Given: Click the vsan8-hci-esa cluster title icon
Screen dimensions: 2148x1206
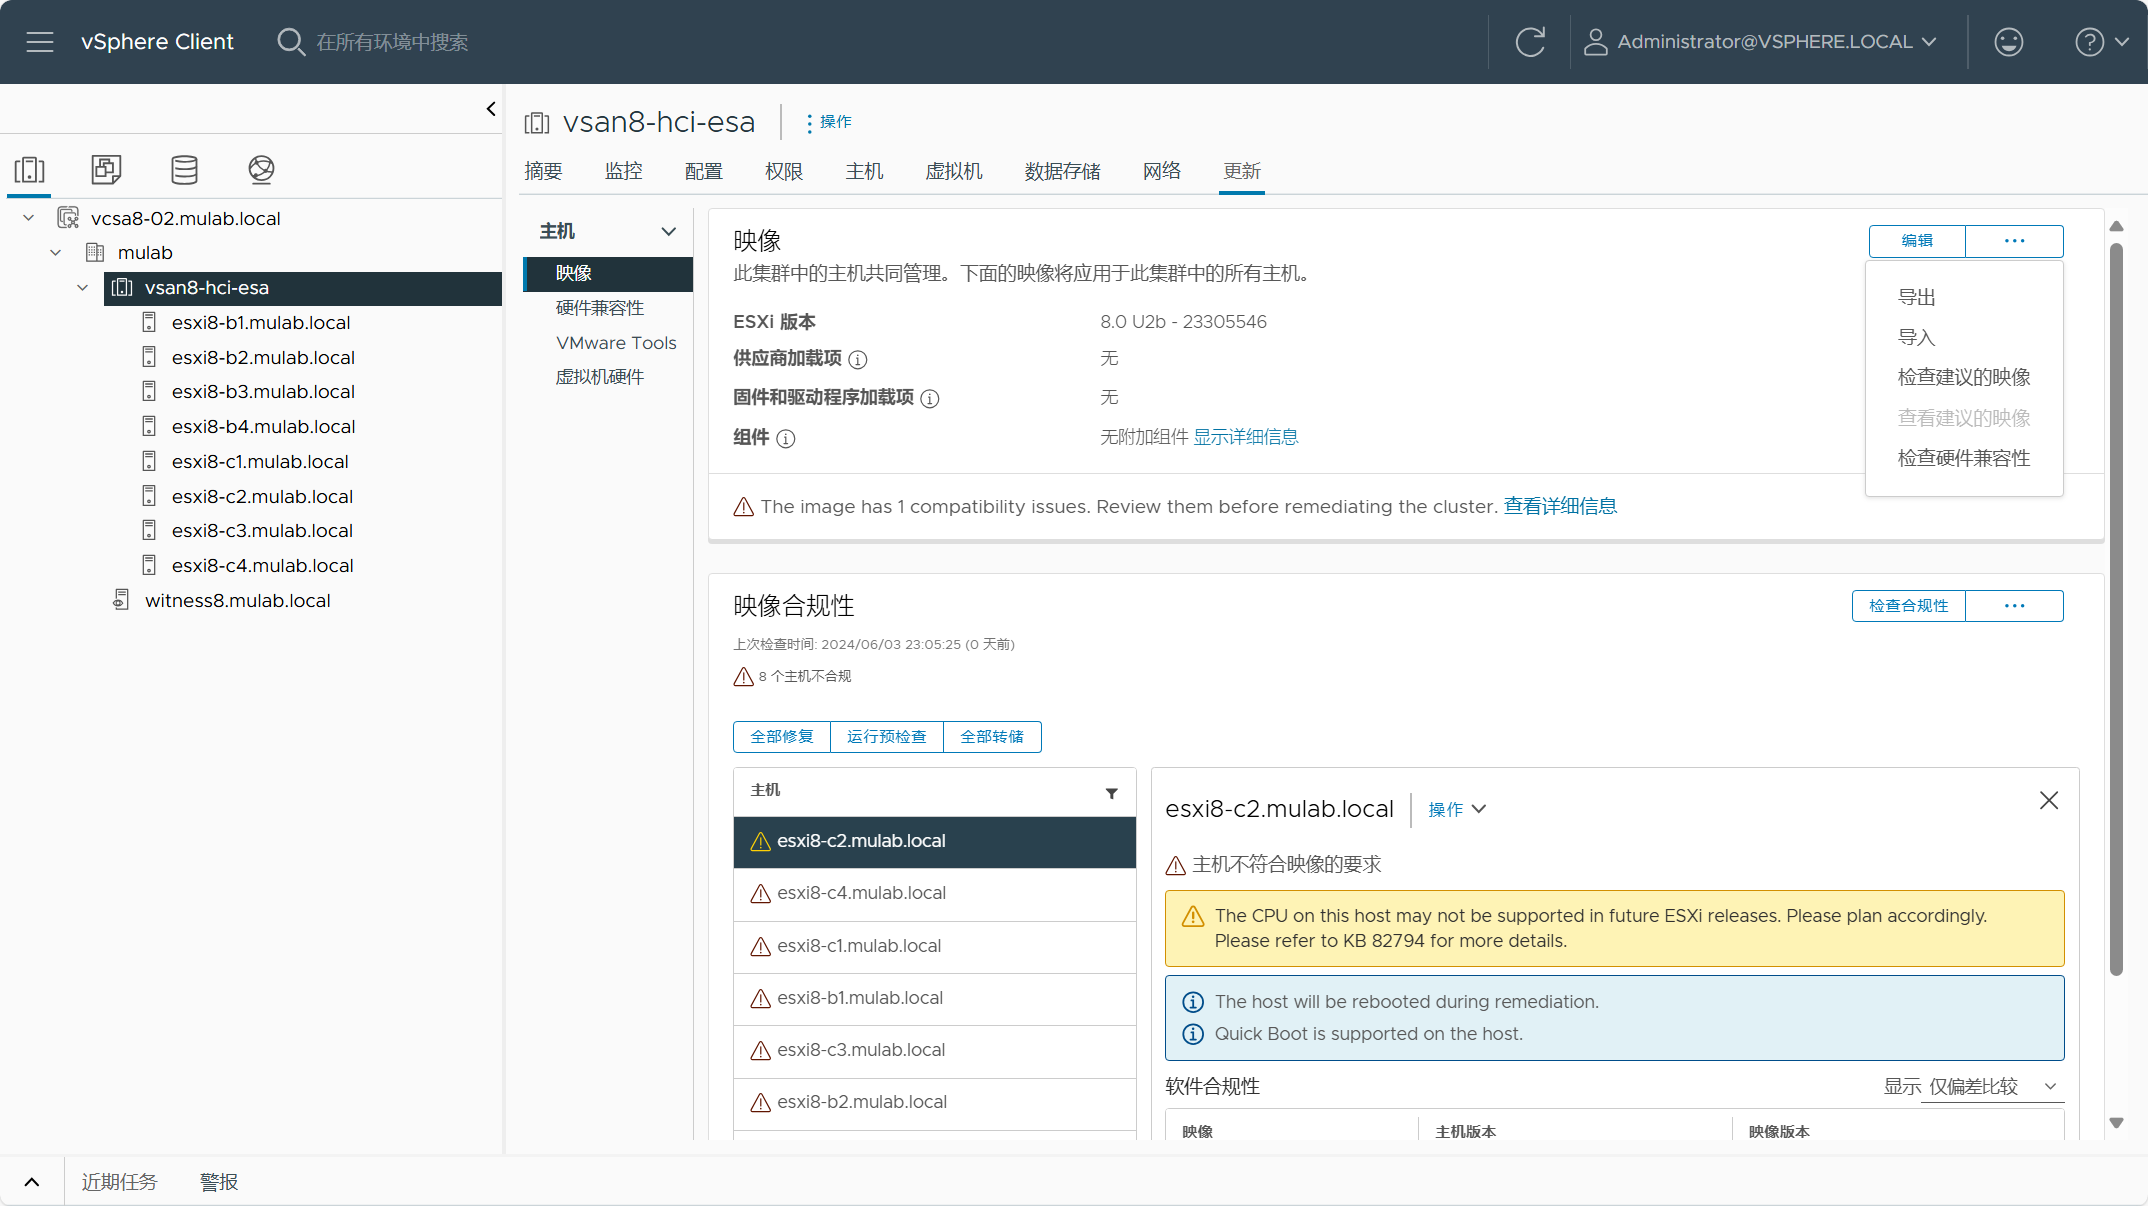Looking at the screenshot, I should pyautogui.click(x=537, y=123).
